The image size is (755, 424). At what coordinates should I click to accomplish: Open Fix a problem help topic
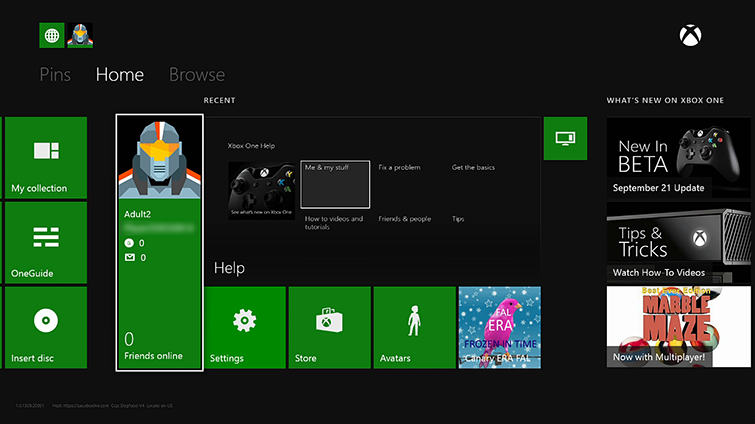(399, 167)
